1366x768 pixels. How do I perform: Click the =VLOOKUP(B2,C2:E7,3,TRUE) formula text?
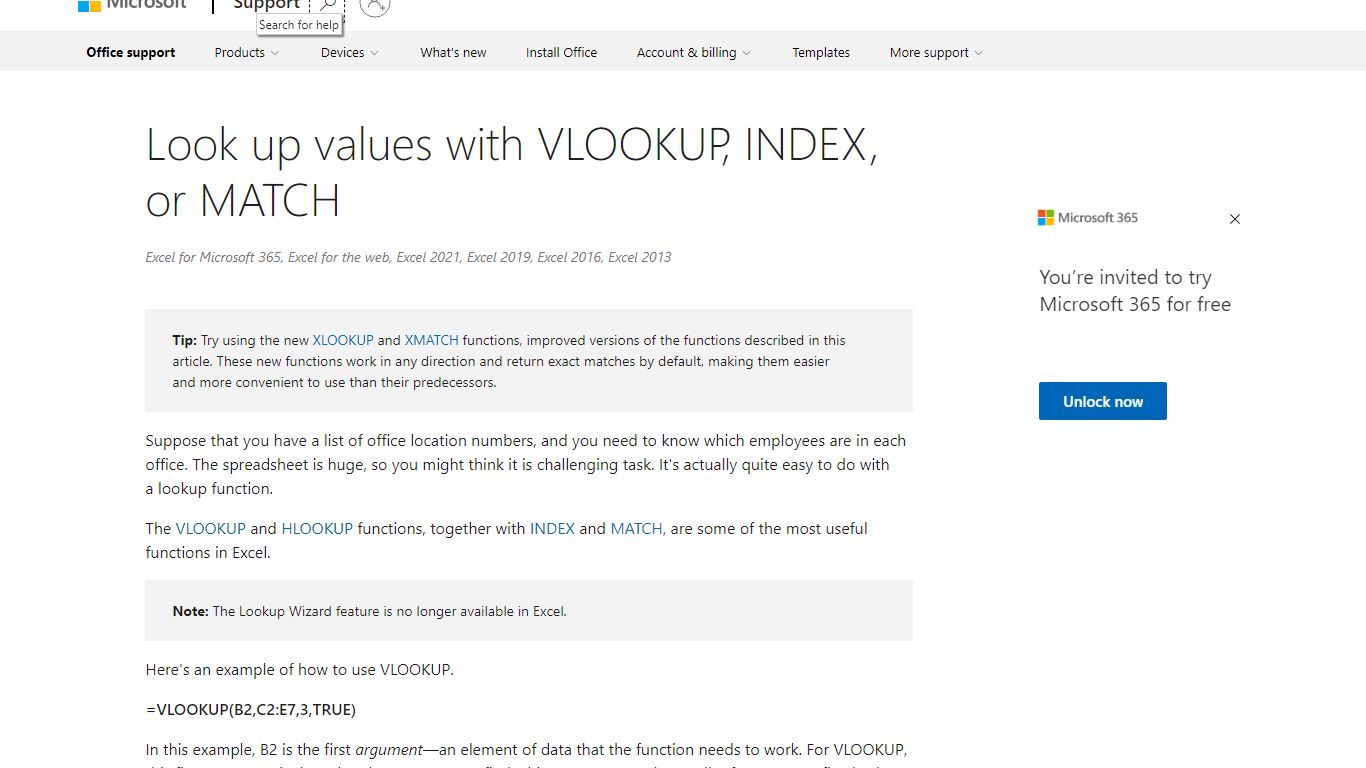coord(251,709)
